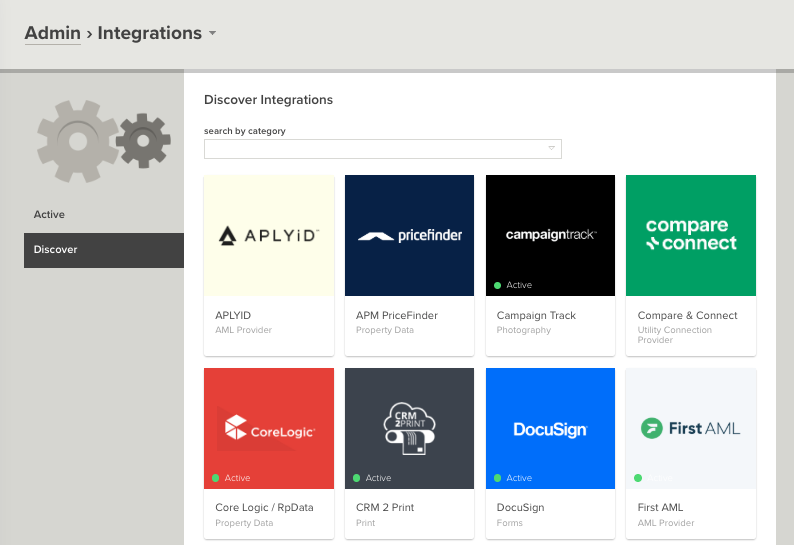The height and width of the screenshot is (545, 794).
Task: Open the pricefinder logo tile
Action: coord(409,236)
